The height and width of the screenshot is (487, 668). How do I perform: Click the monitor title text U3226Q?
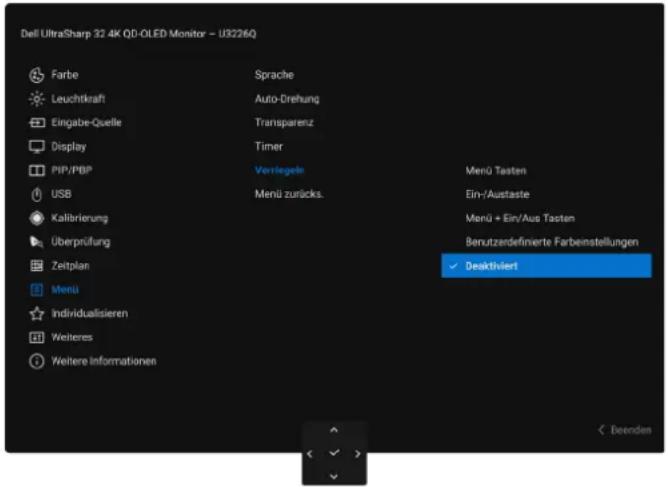(x=237, y=34)
